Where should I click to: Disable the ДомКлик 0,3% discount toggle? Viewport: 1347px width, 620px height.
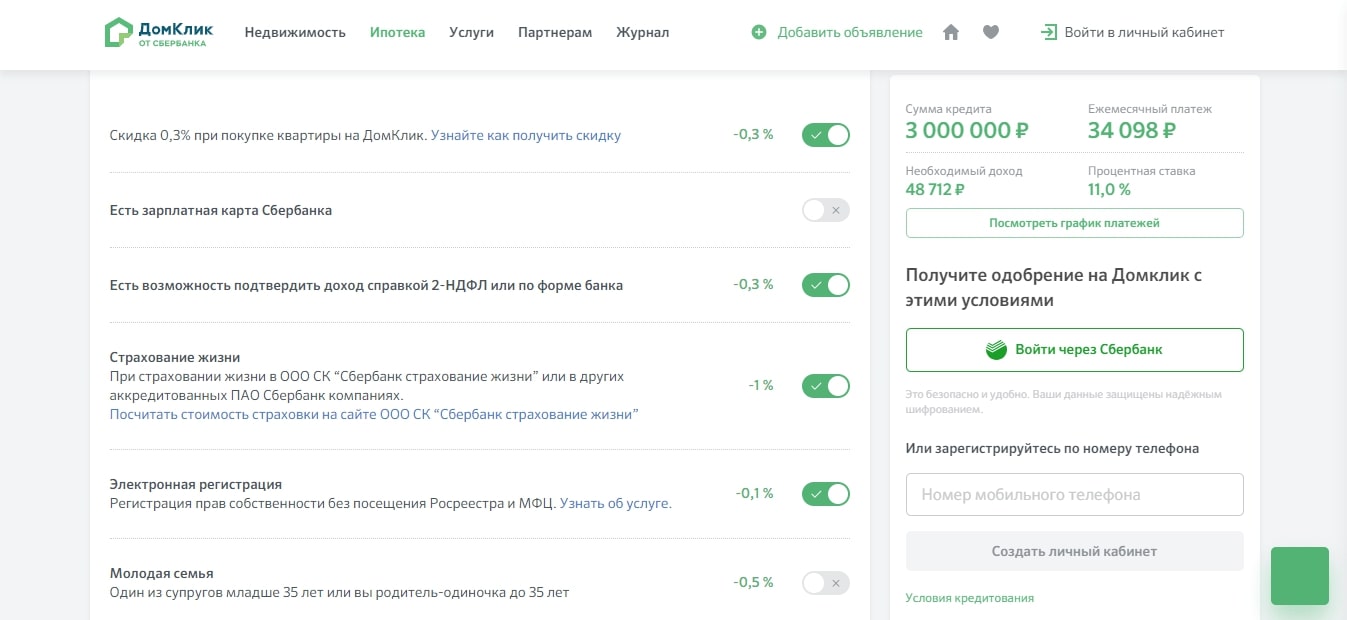(x=825, y=135)
